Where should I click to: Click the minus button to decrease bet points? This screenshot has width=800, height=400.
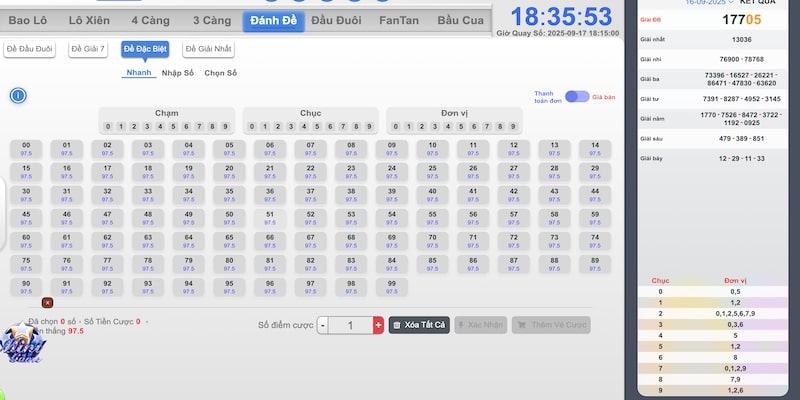click(x=322, y=325)
